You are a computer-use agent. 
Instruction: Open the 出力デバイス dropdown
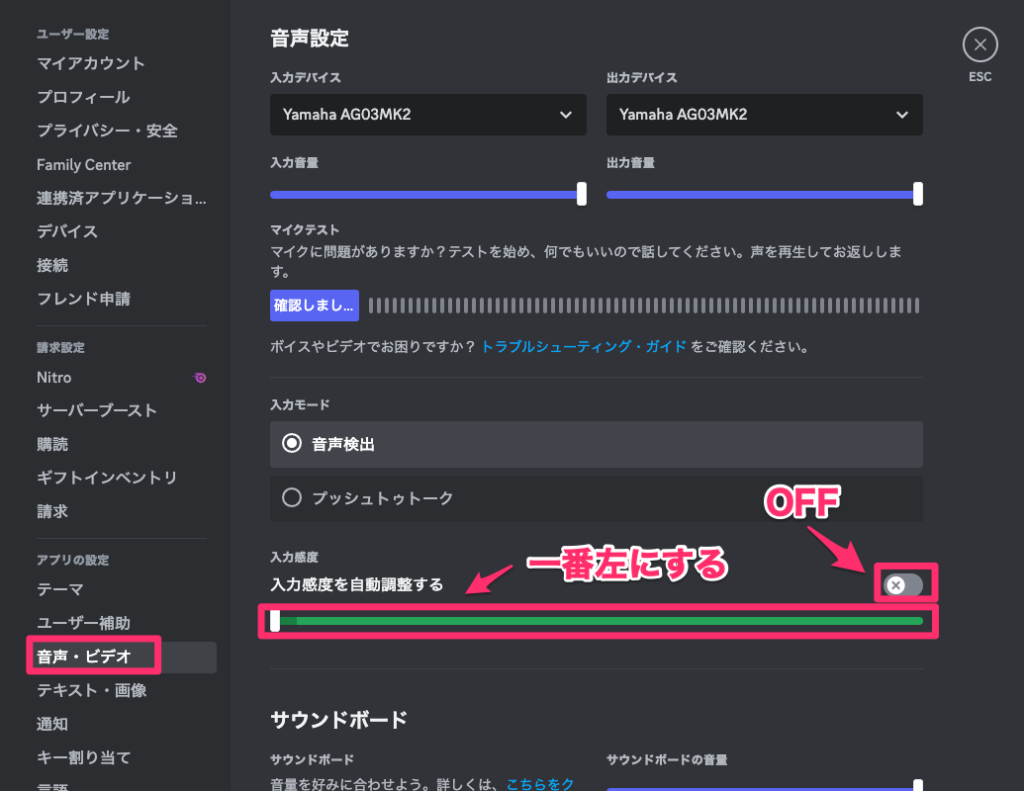(763, 114)
